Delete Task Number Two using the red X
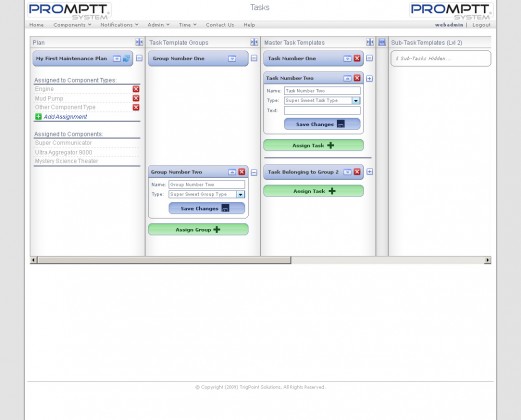Viewport: 521px width, 420px height. pyautogui.click(x=357, y=78)
